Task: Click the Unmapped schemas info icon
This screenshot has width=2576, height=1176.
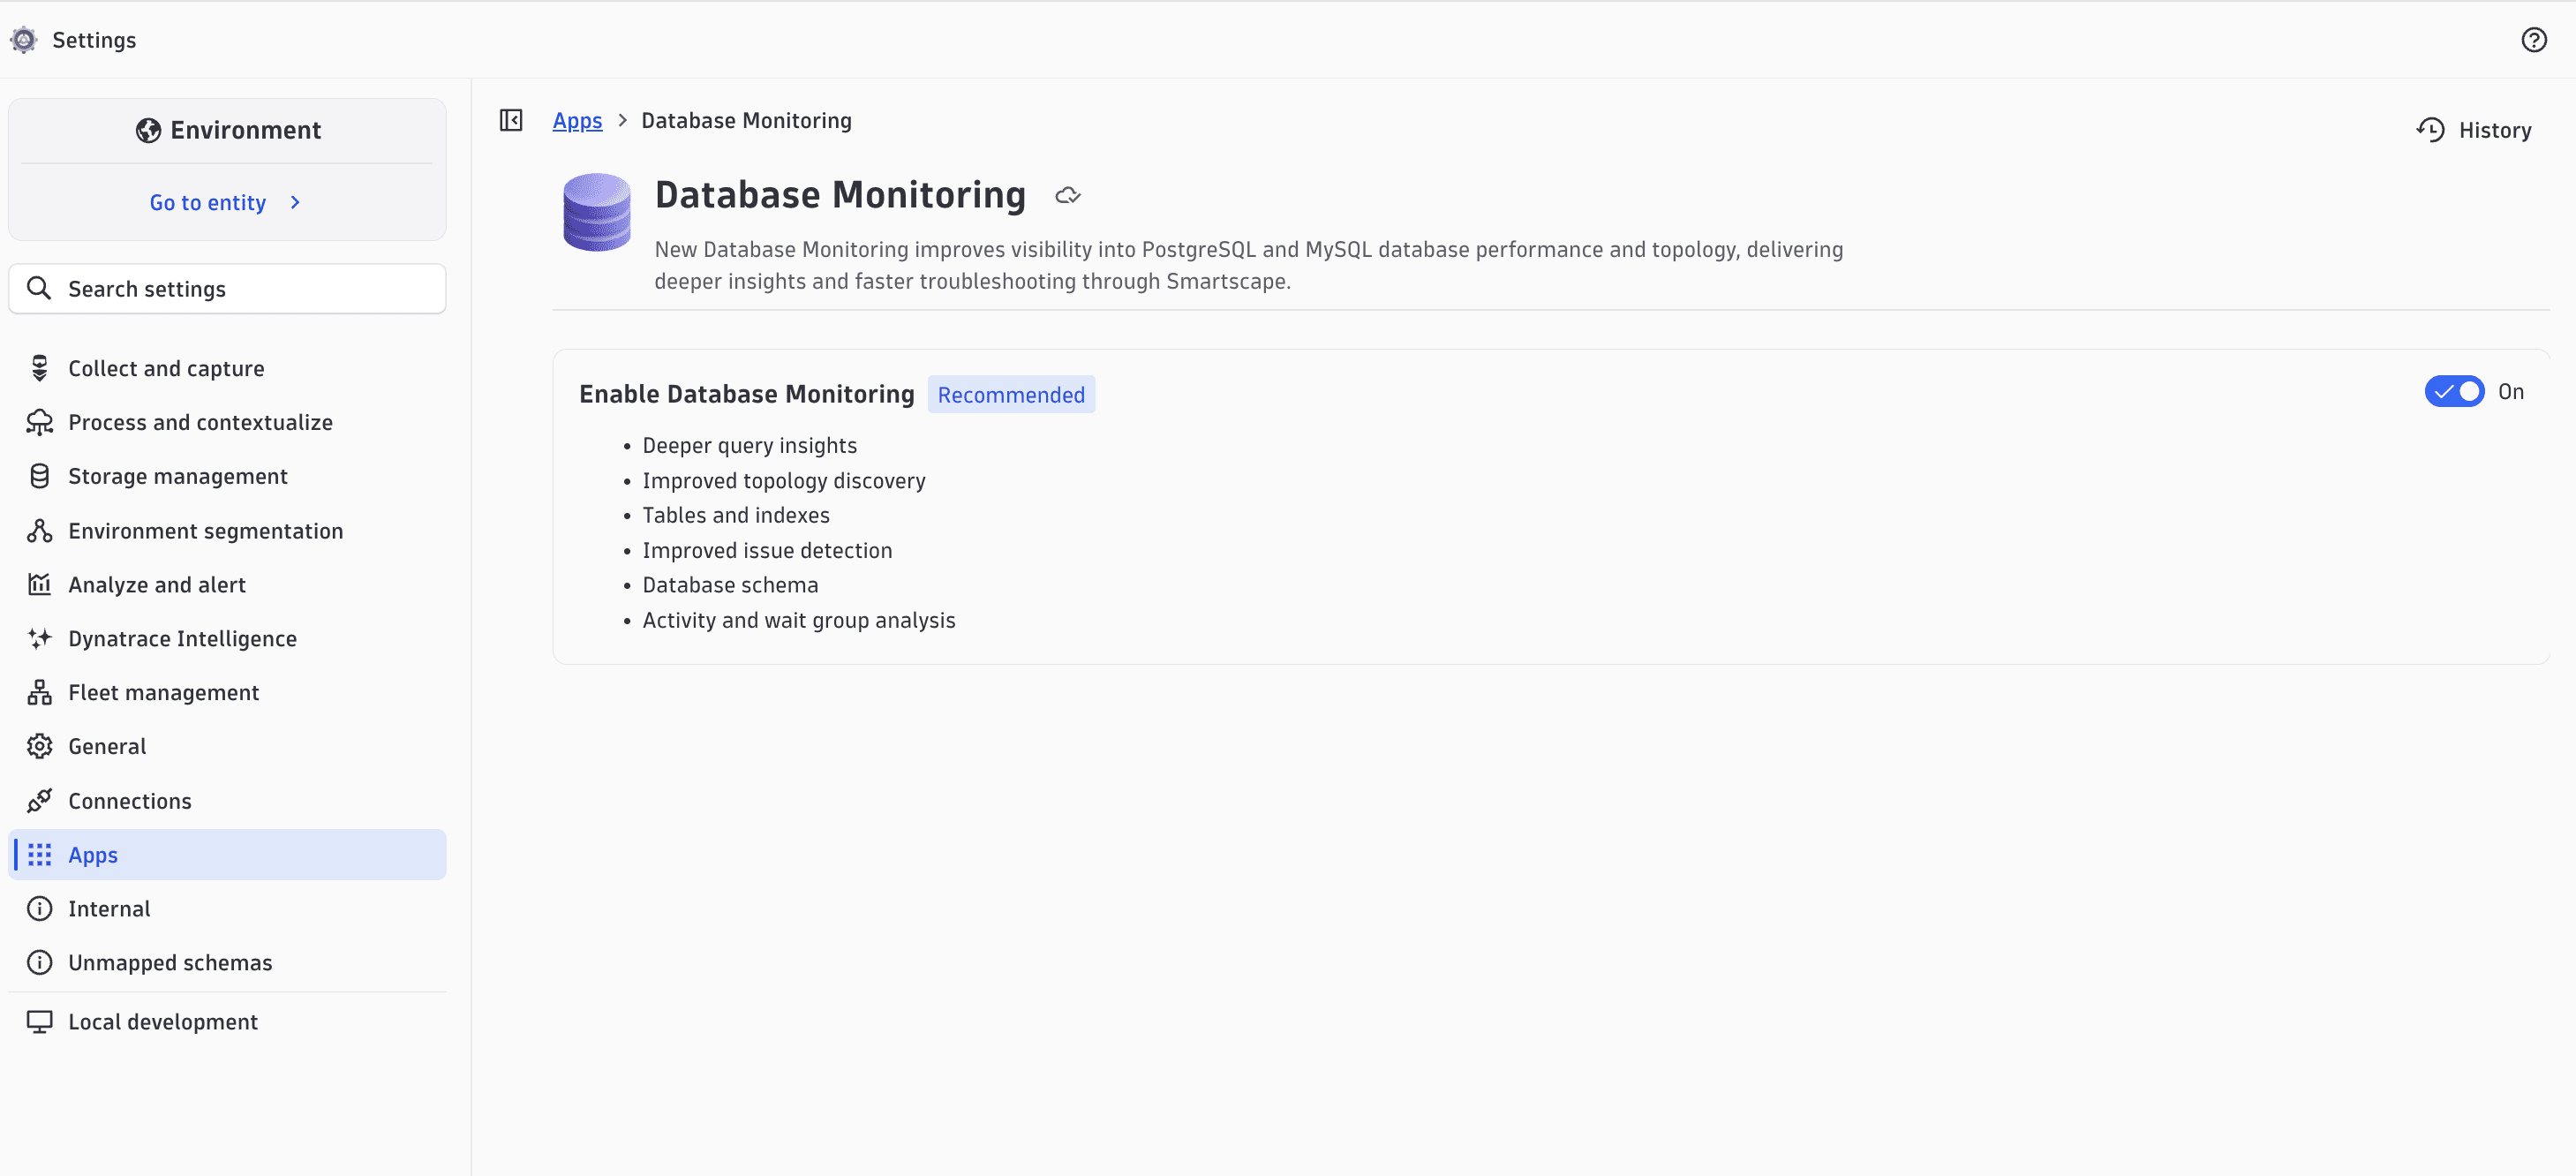Action: pyautogui.click(x=40, y=963)
